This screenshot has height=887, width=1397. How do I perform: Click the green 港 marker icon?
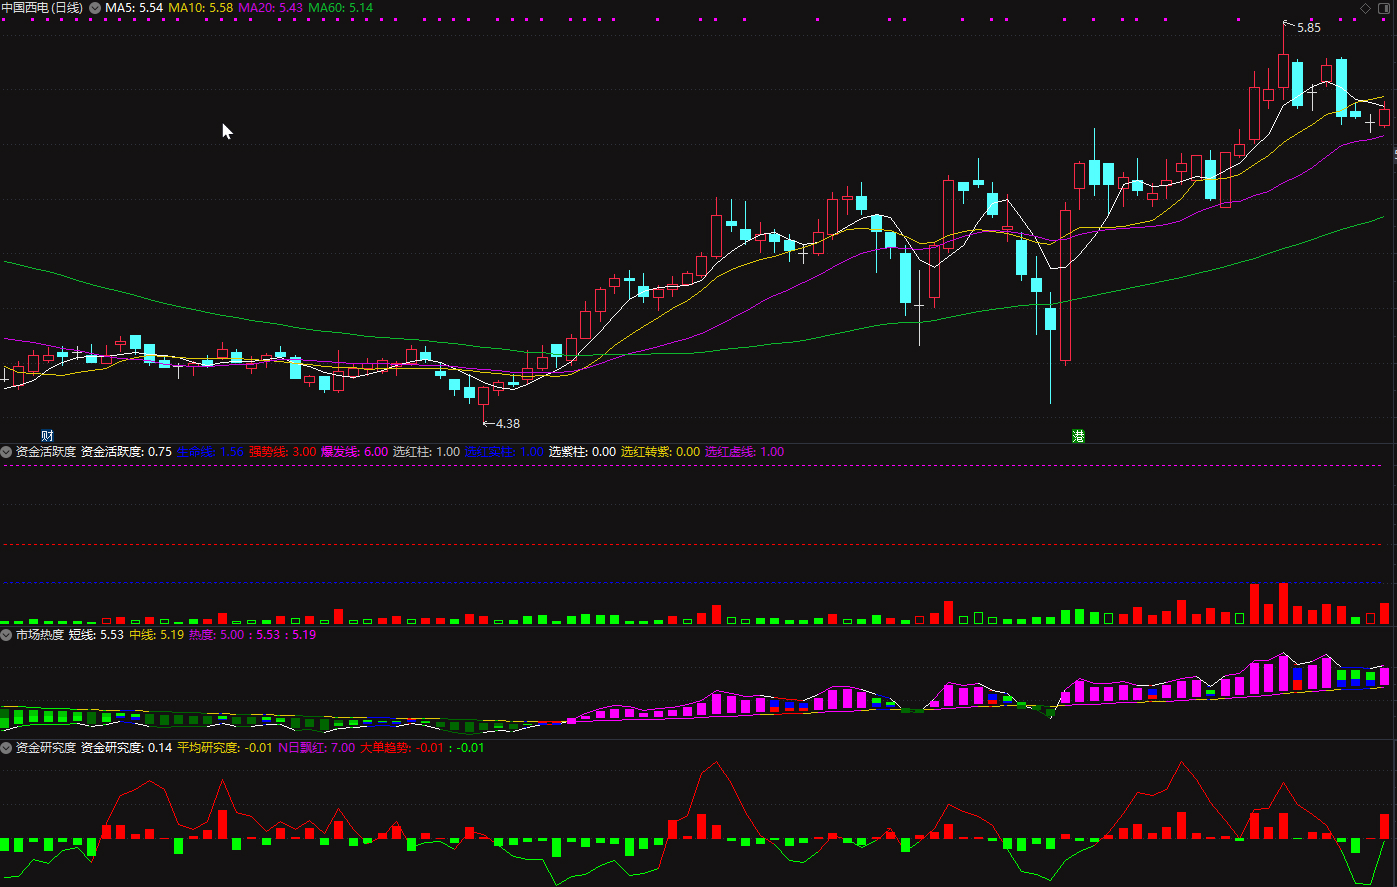(1078, 436)
